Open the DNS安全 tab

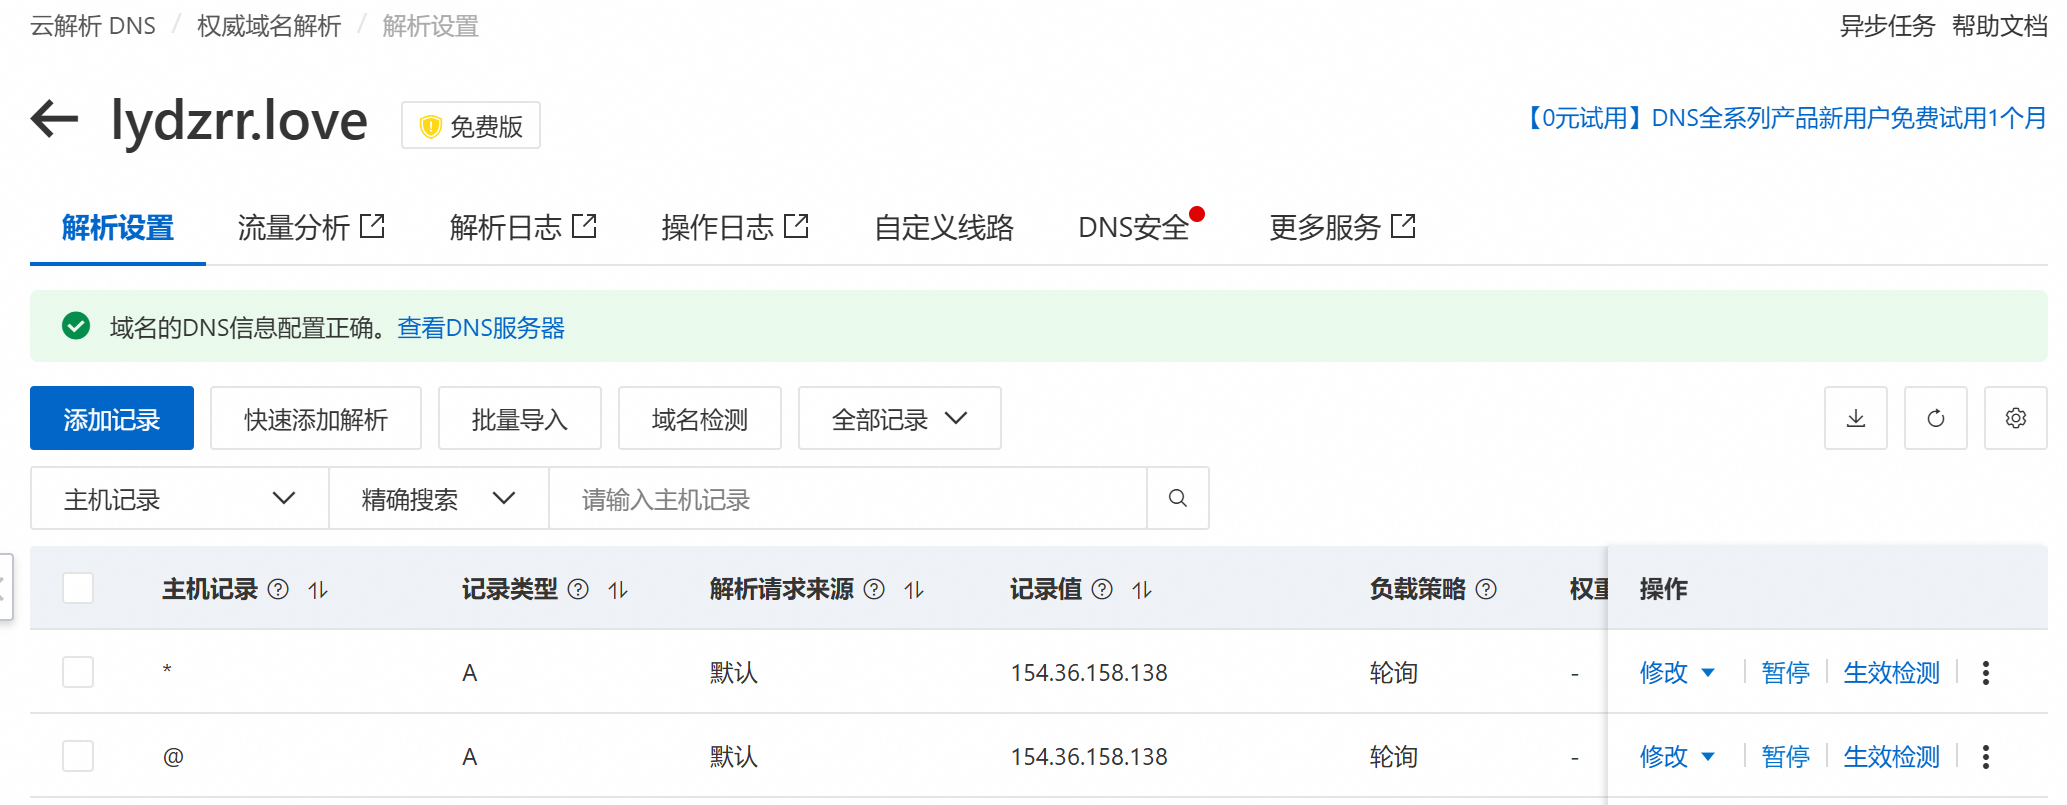coord(1133,228)
